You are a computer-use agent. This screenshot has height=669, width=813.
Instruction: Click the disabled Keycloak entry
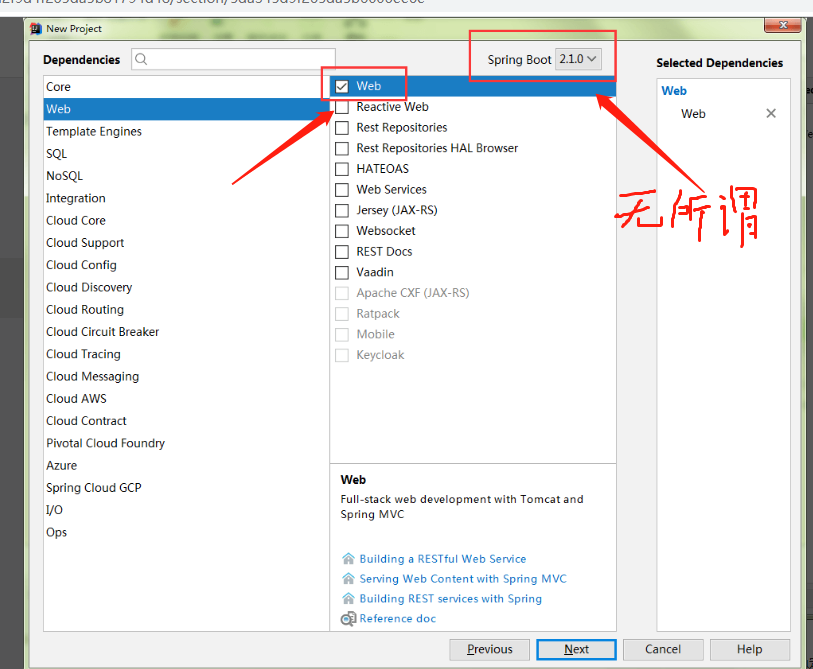tap(380, 355)
